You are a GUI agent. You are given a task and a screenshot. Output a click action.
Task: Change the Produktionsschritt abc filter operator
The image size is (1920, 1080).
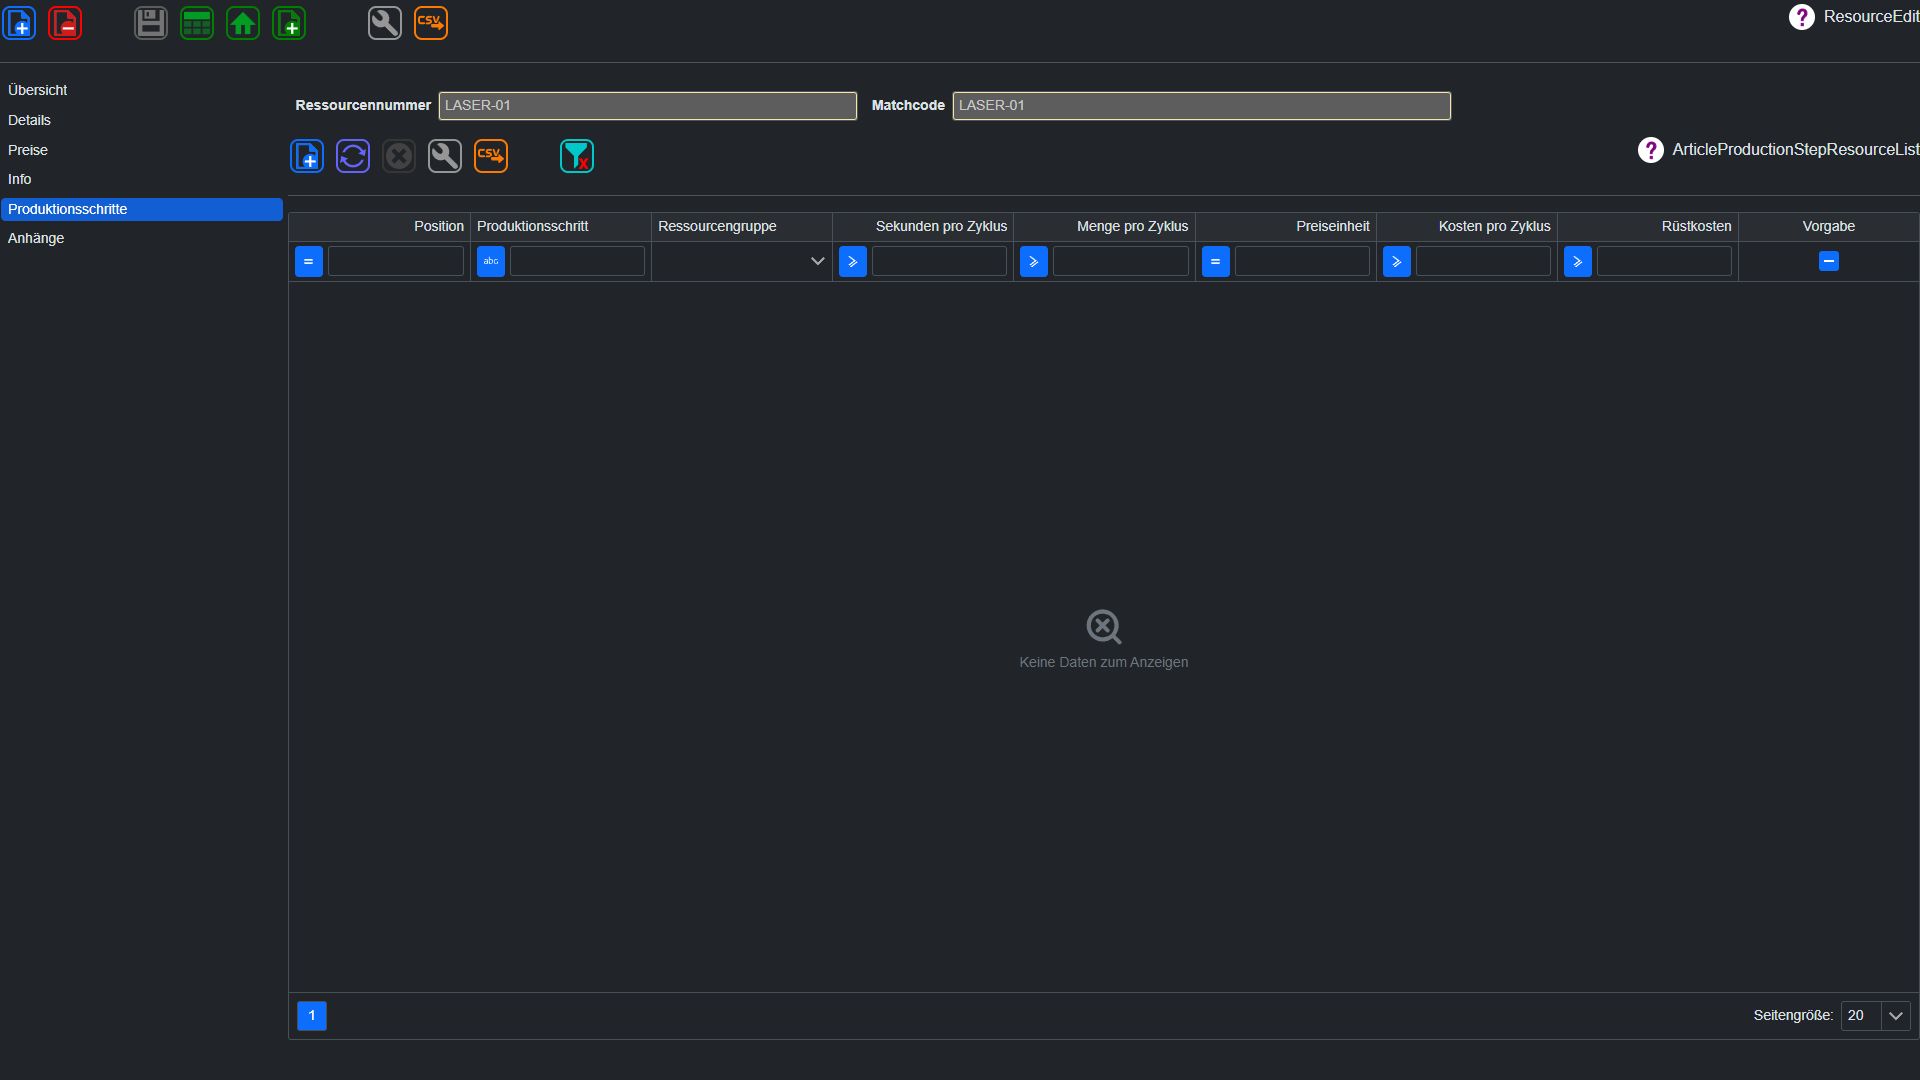[x=490, y=262]
